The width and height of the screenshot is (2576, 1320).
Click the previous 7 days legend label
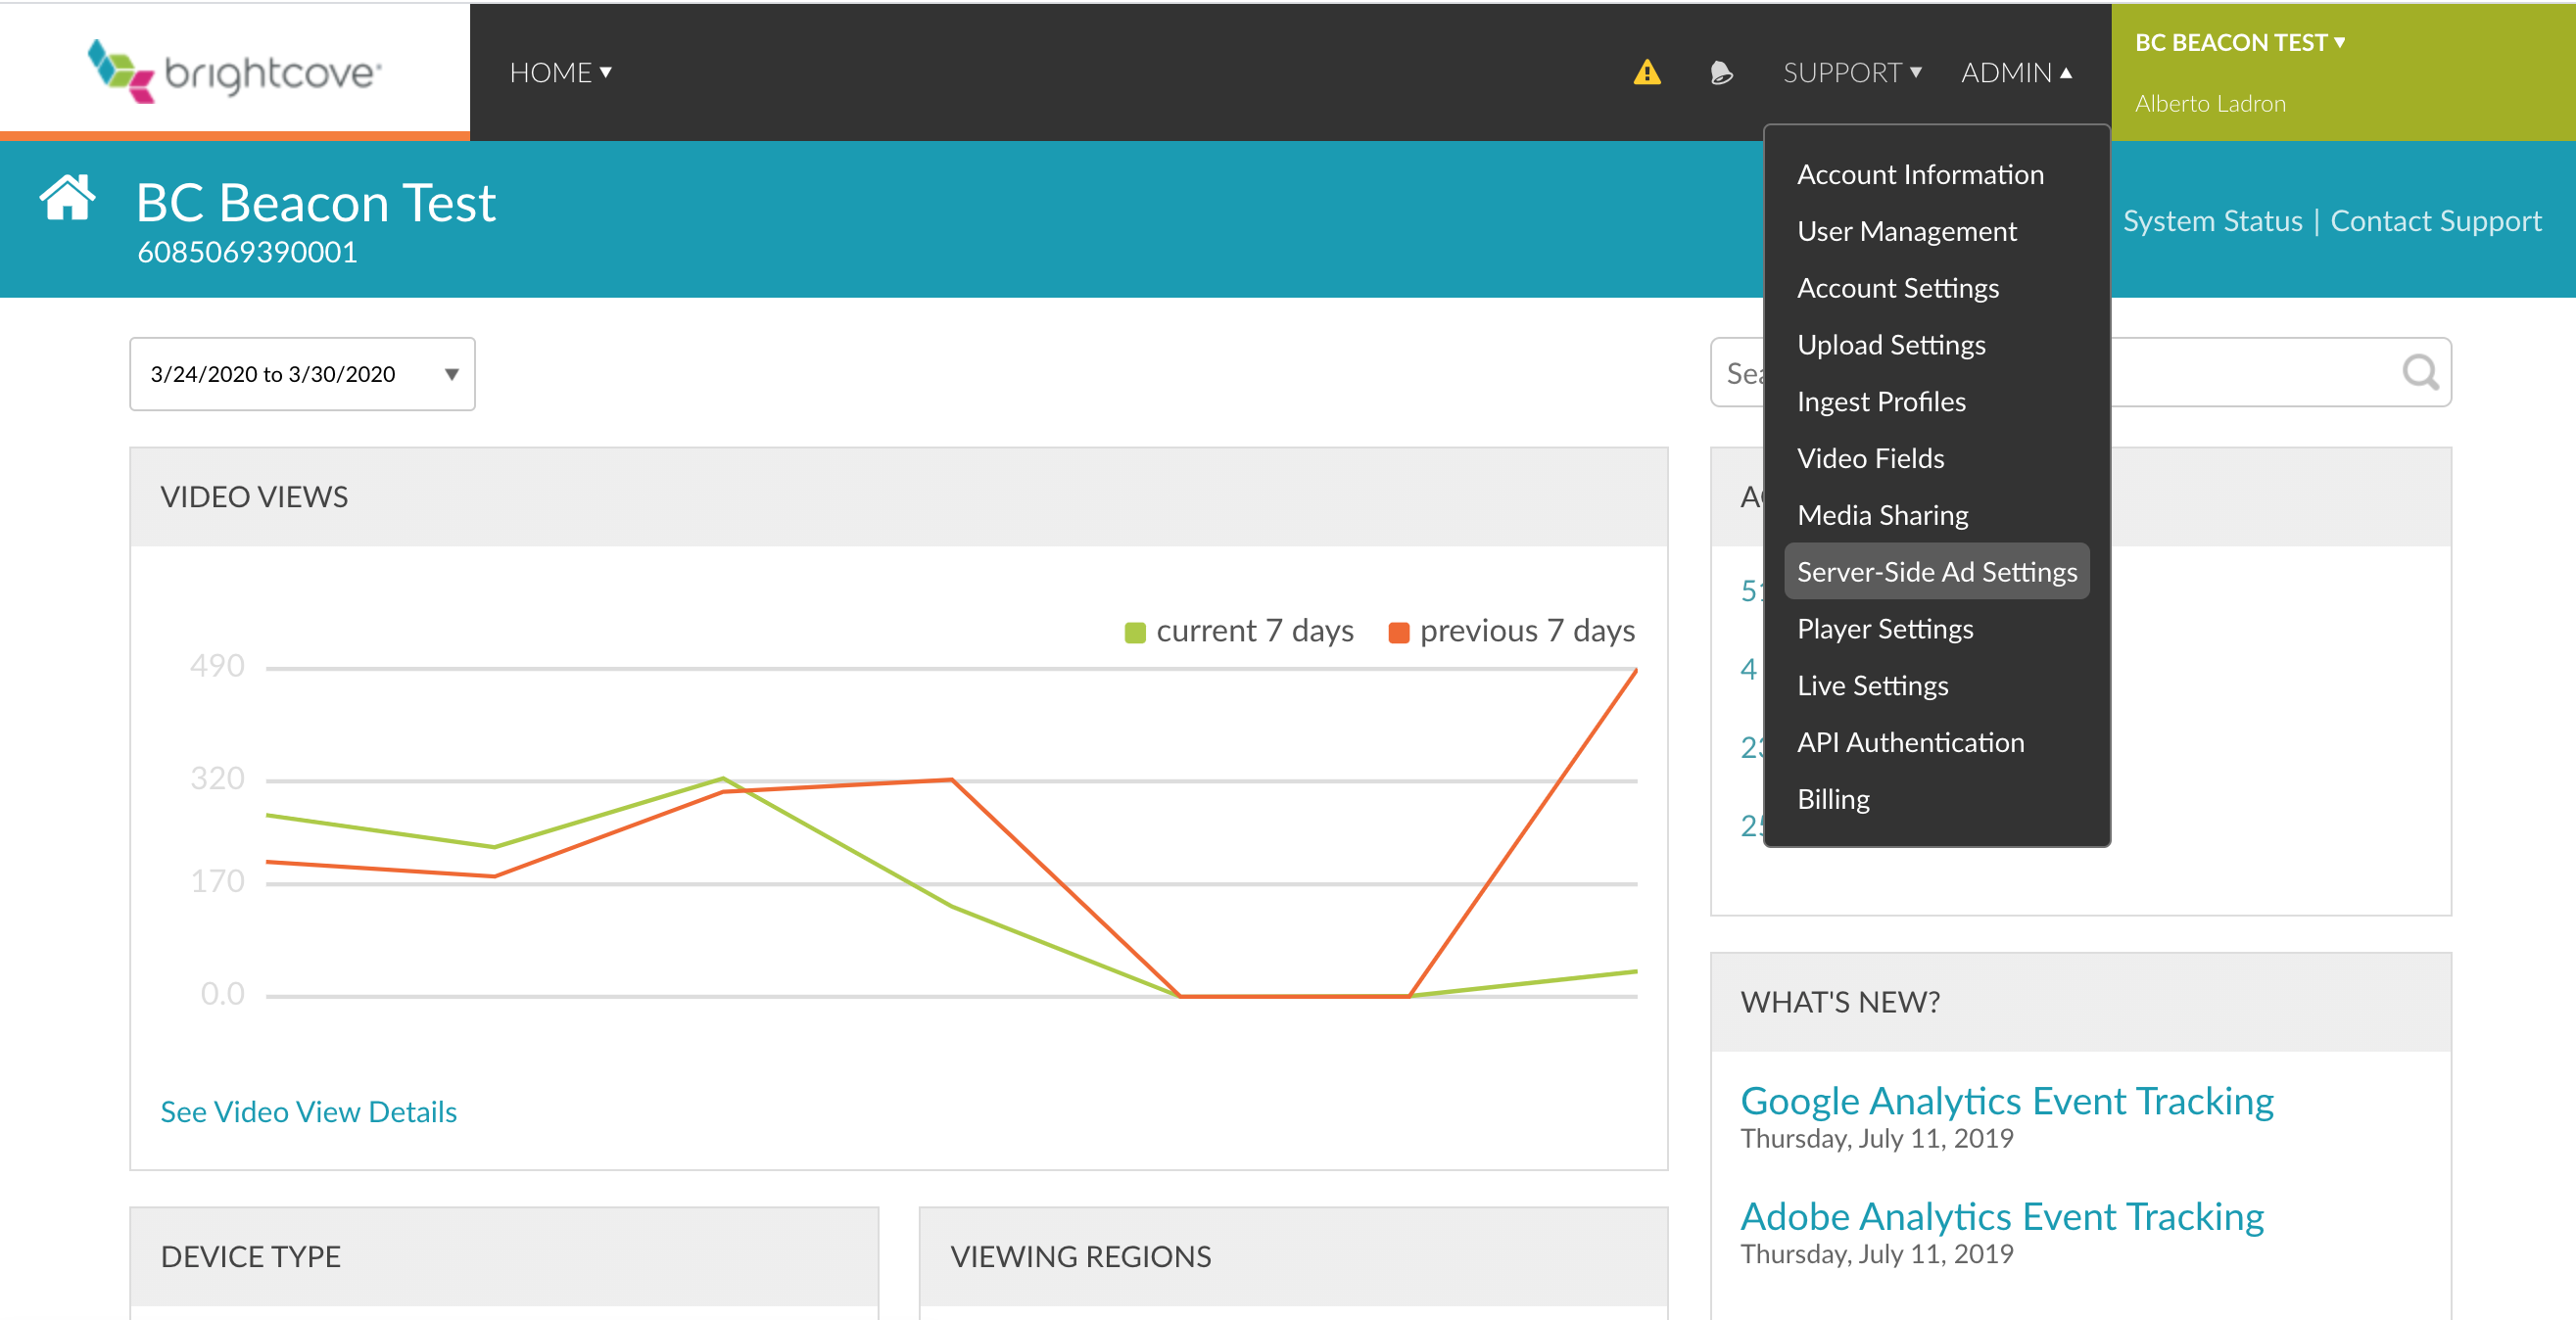1527,632
